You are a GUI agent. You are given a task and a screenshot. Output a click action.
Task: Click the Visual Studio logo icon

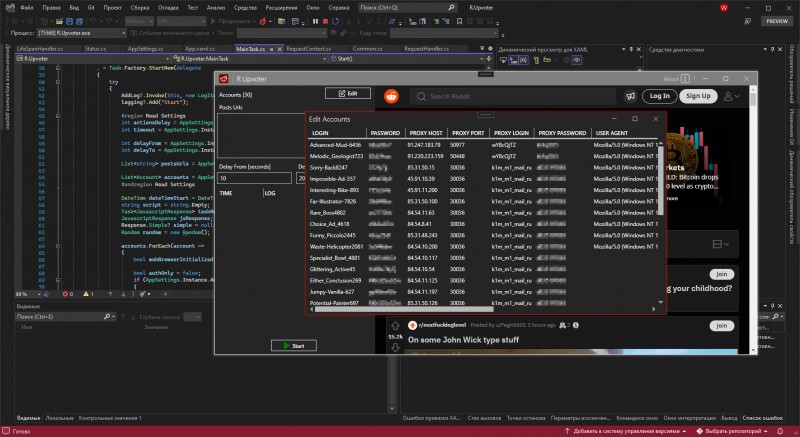tap(8, 8)
